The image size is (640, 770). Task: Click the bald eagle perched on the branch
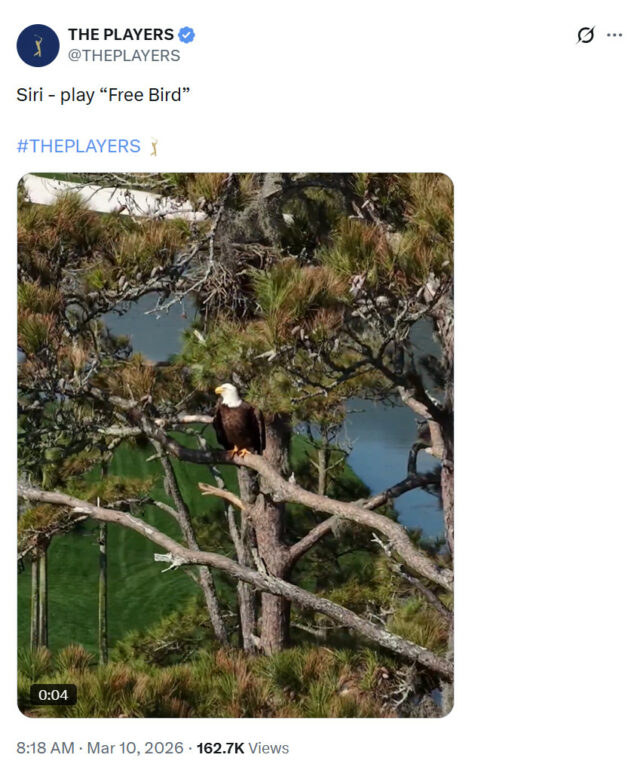coord(238,421)
